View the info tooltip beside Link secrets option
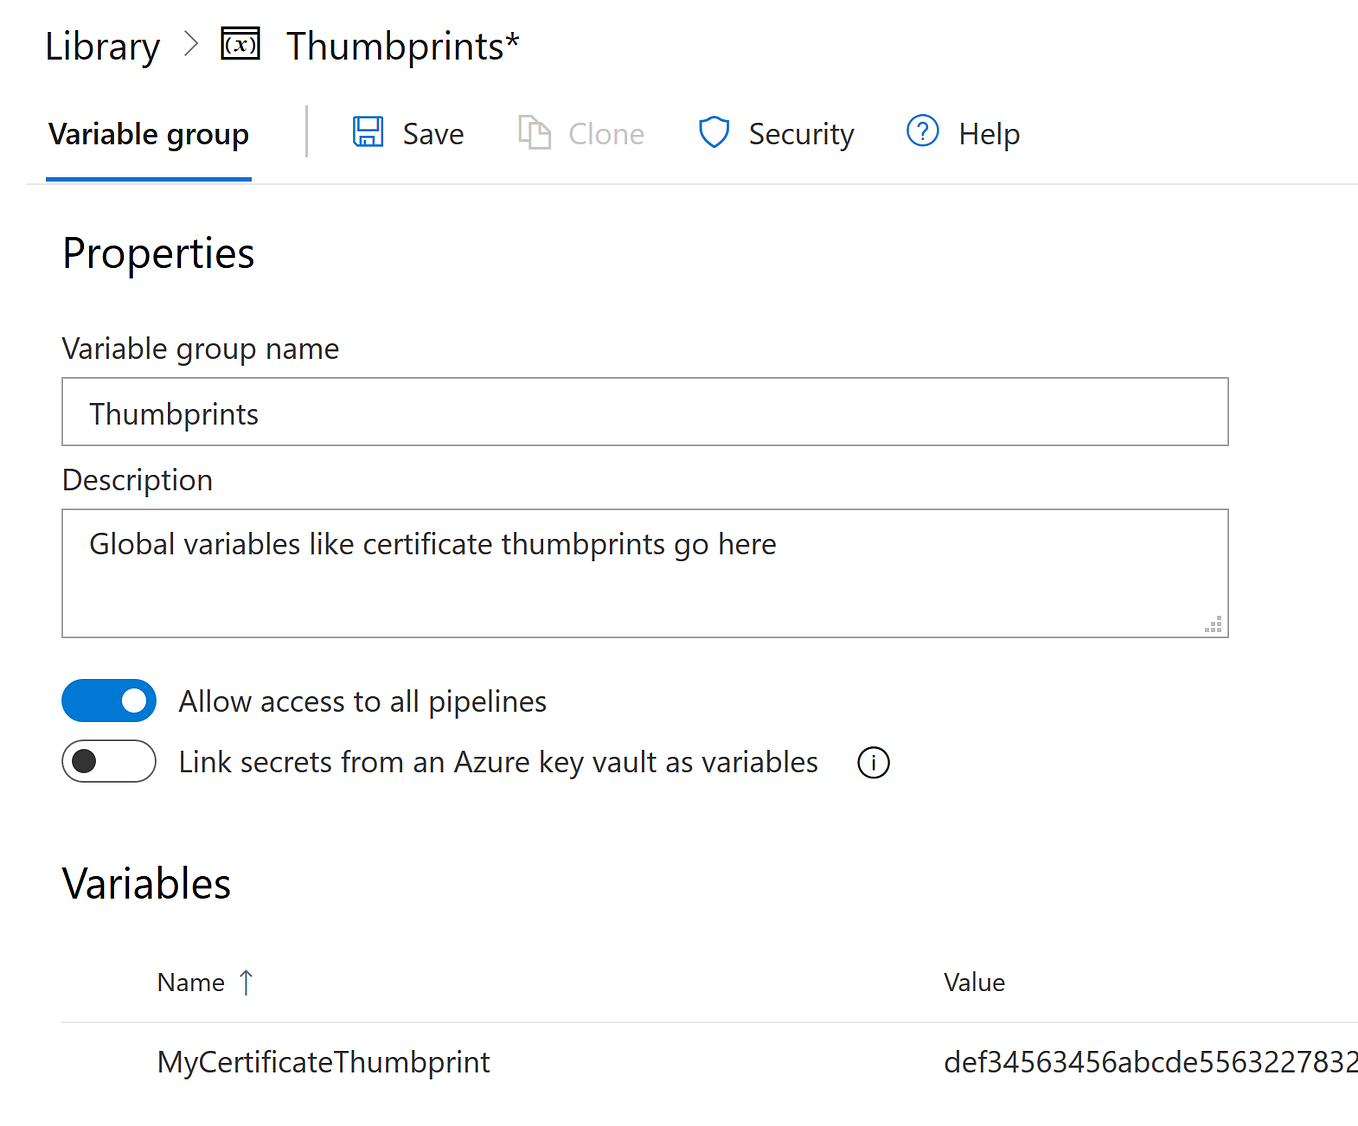This screenshot has width=1358, height=1126. pyautogui.click(x=872, y=762)
